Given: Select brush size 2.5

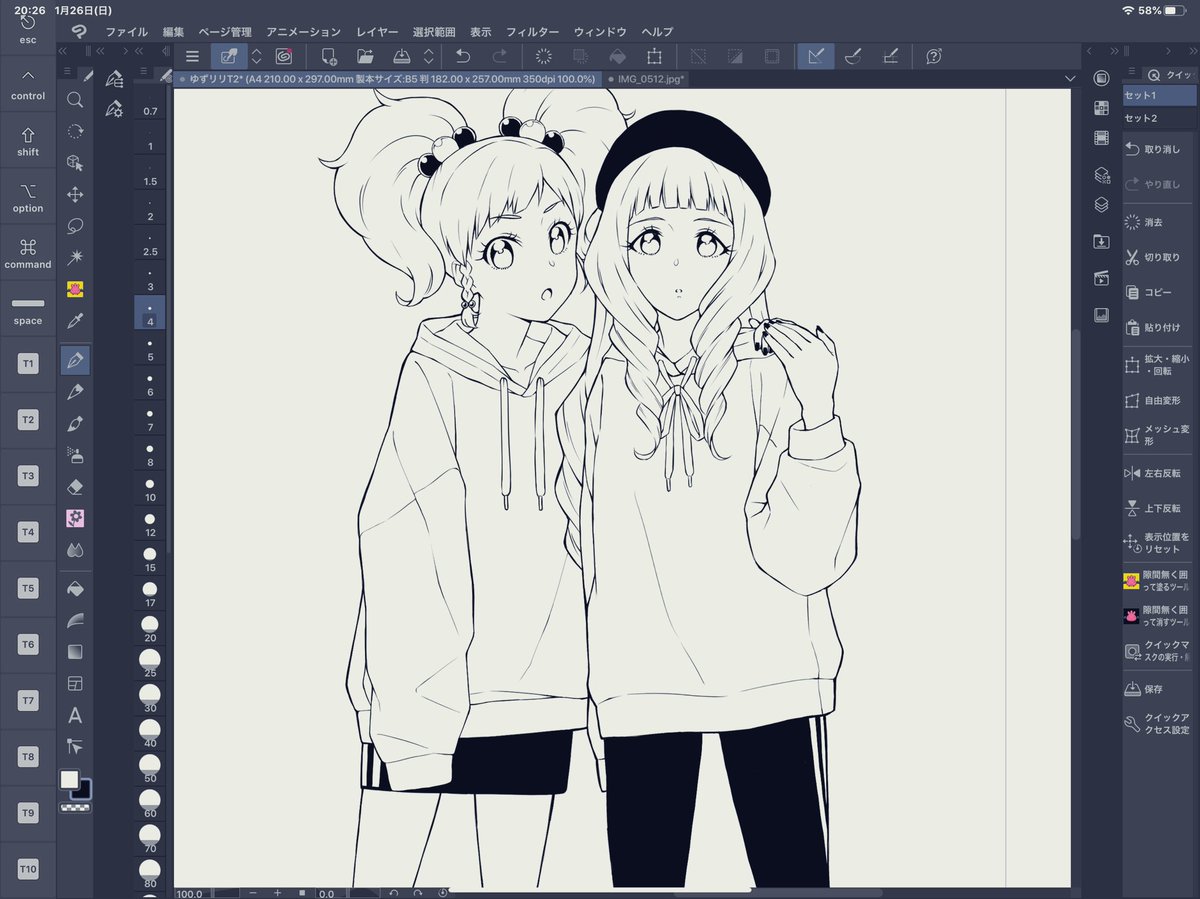Looking at the screenshot, I should click(x=150, y=243).
